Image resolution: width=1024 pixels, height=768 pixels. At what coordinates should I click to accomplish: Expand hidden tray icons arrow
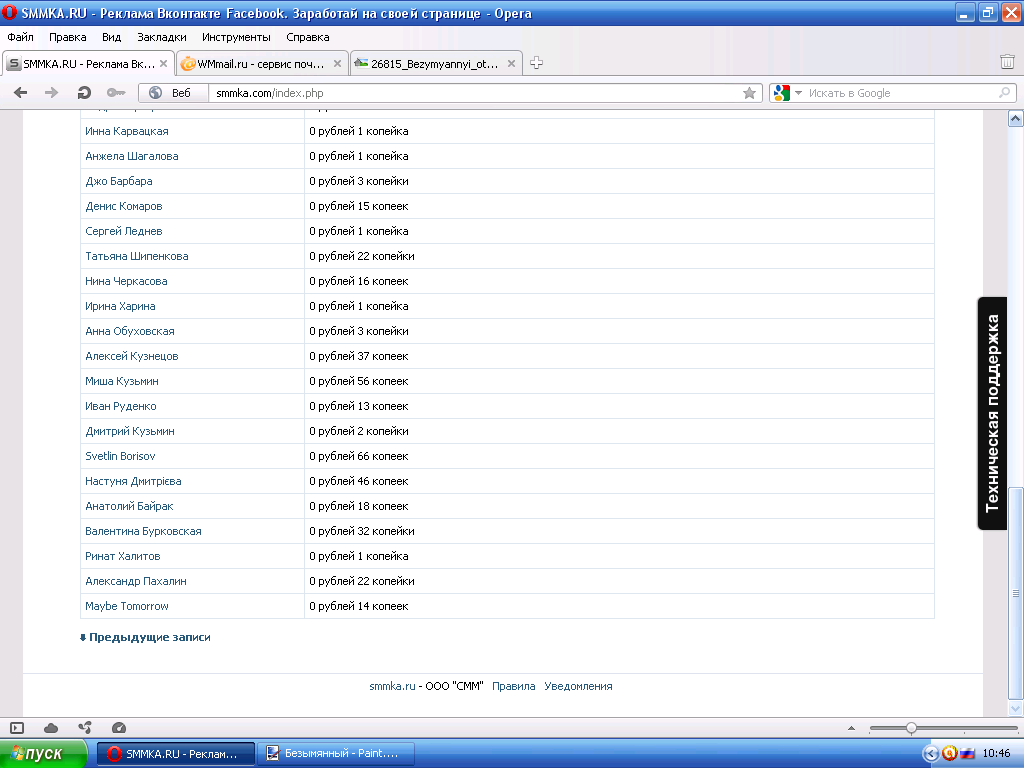931,754
